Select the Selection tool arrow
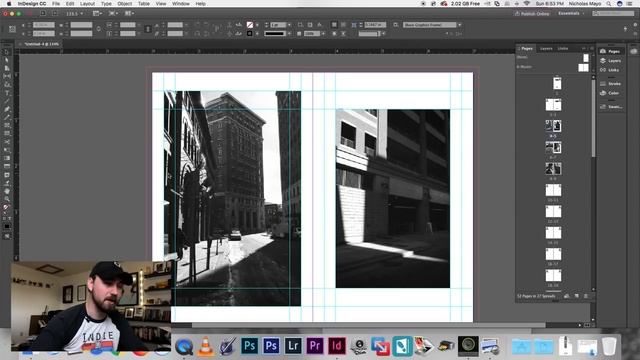640x360 pixels. (x=7, y=52)
